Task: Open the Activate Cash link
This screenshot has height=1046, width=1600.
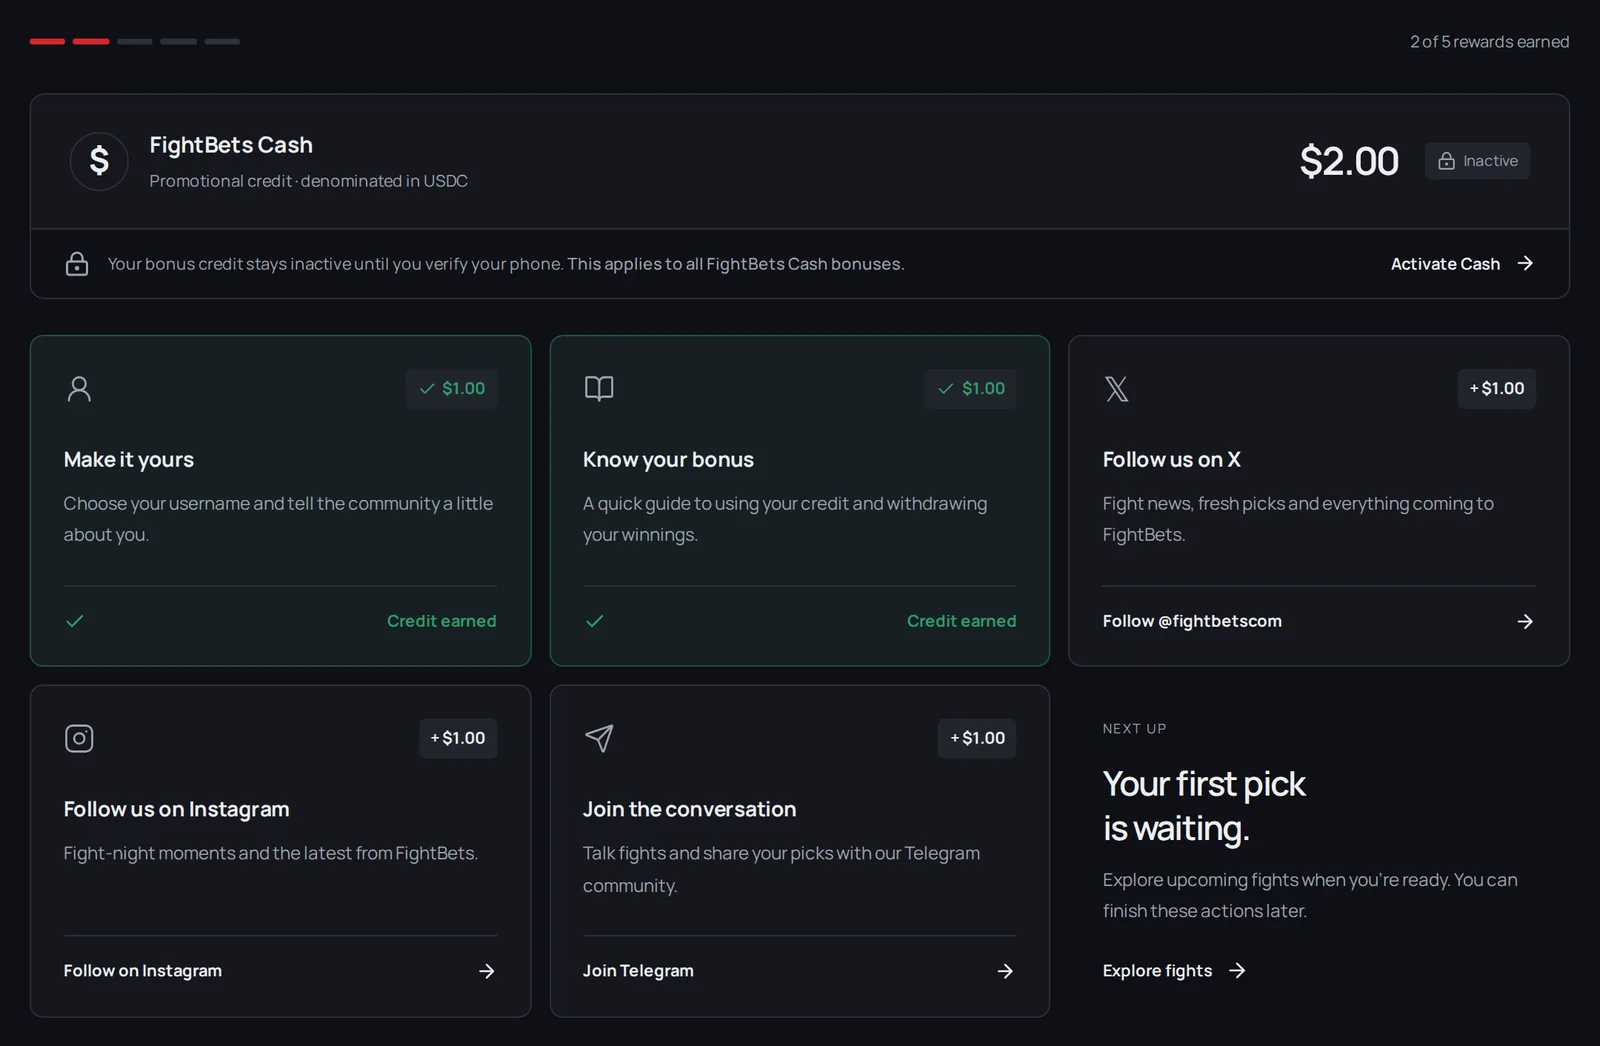Action: (x=1462, y=264)
